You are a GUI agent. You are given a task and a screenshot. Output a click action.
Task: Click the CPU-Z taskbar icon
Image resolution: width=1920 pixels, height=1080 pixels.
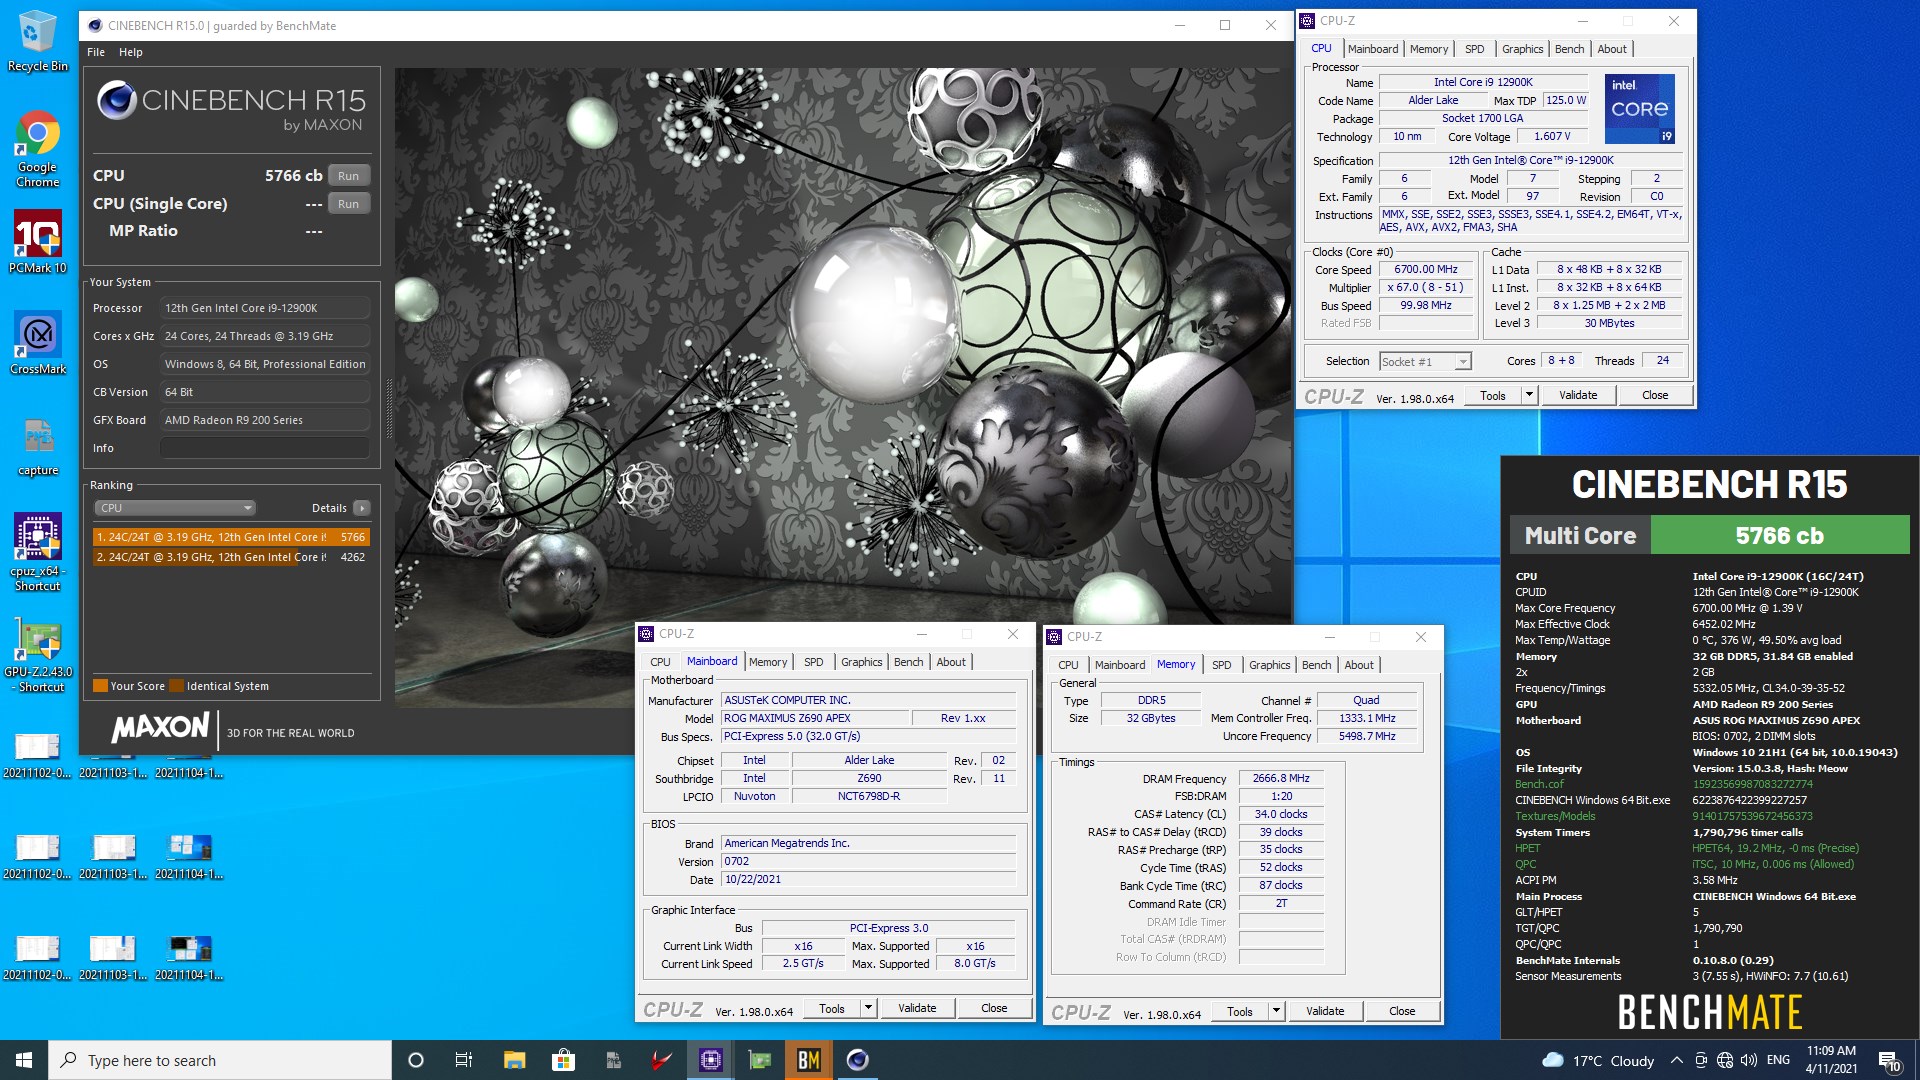tap(711, 1060)
